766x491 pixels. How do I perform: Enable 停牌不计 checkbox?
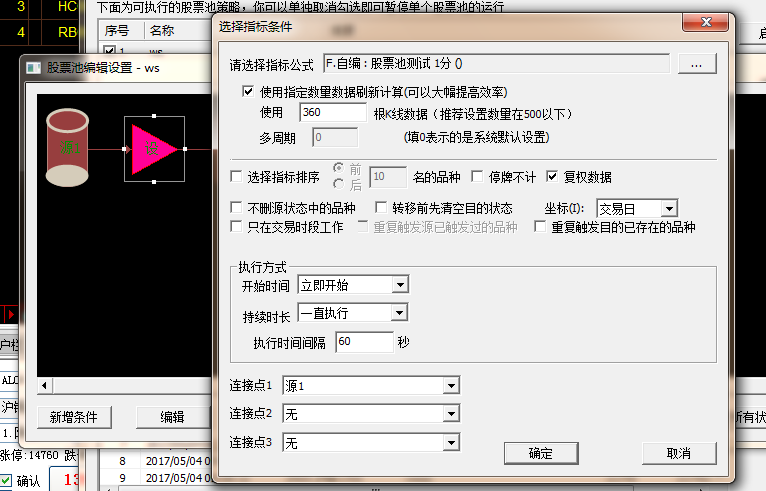pyautogui.click(x=477, y=176)
